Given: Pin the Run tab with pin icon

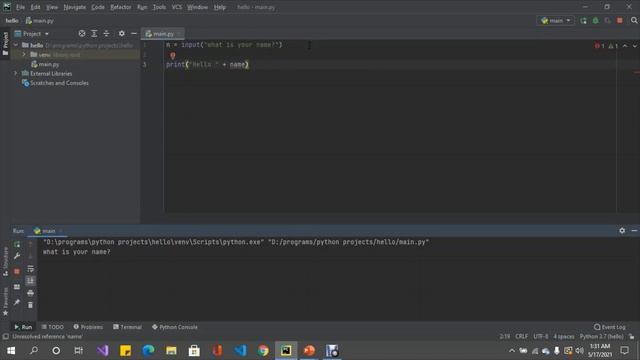Looking at the screenshot, I should [x=17, y=302].
